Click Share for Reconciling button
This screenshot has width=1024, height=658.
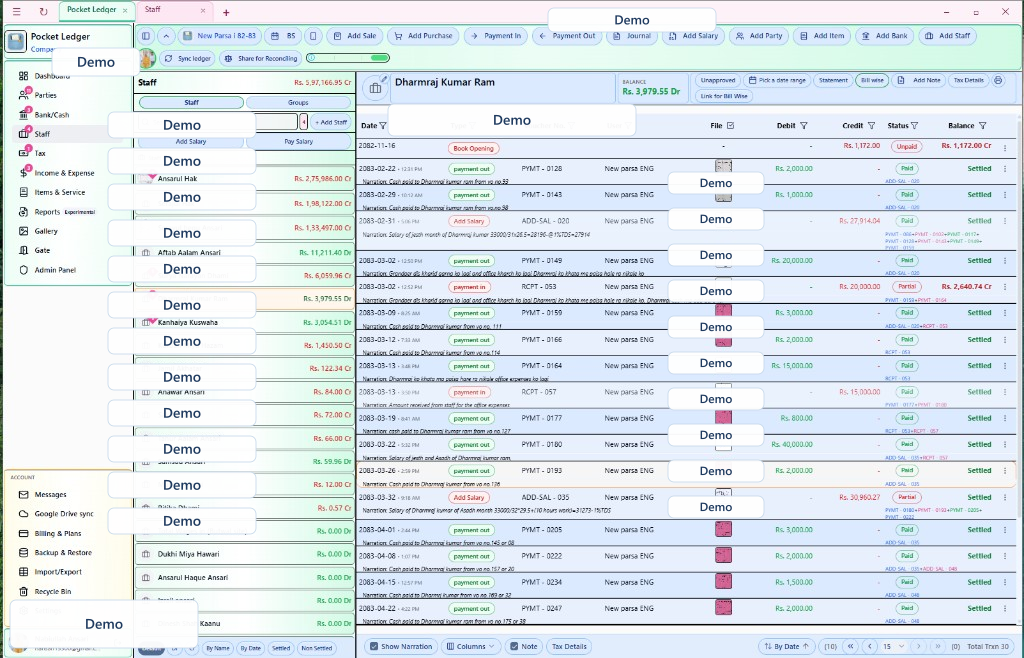pos(261,58)
